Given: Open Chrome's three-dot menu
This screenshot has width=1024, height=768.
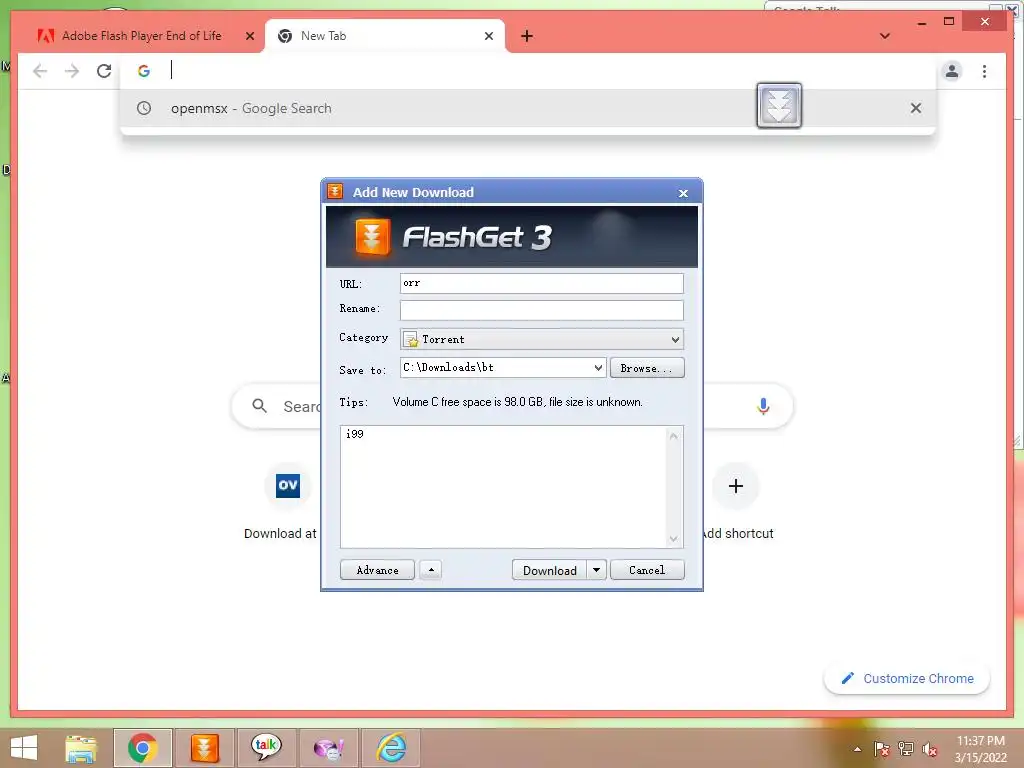Looking at the screenshot, I should [984, 71].
